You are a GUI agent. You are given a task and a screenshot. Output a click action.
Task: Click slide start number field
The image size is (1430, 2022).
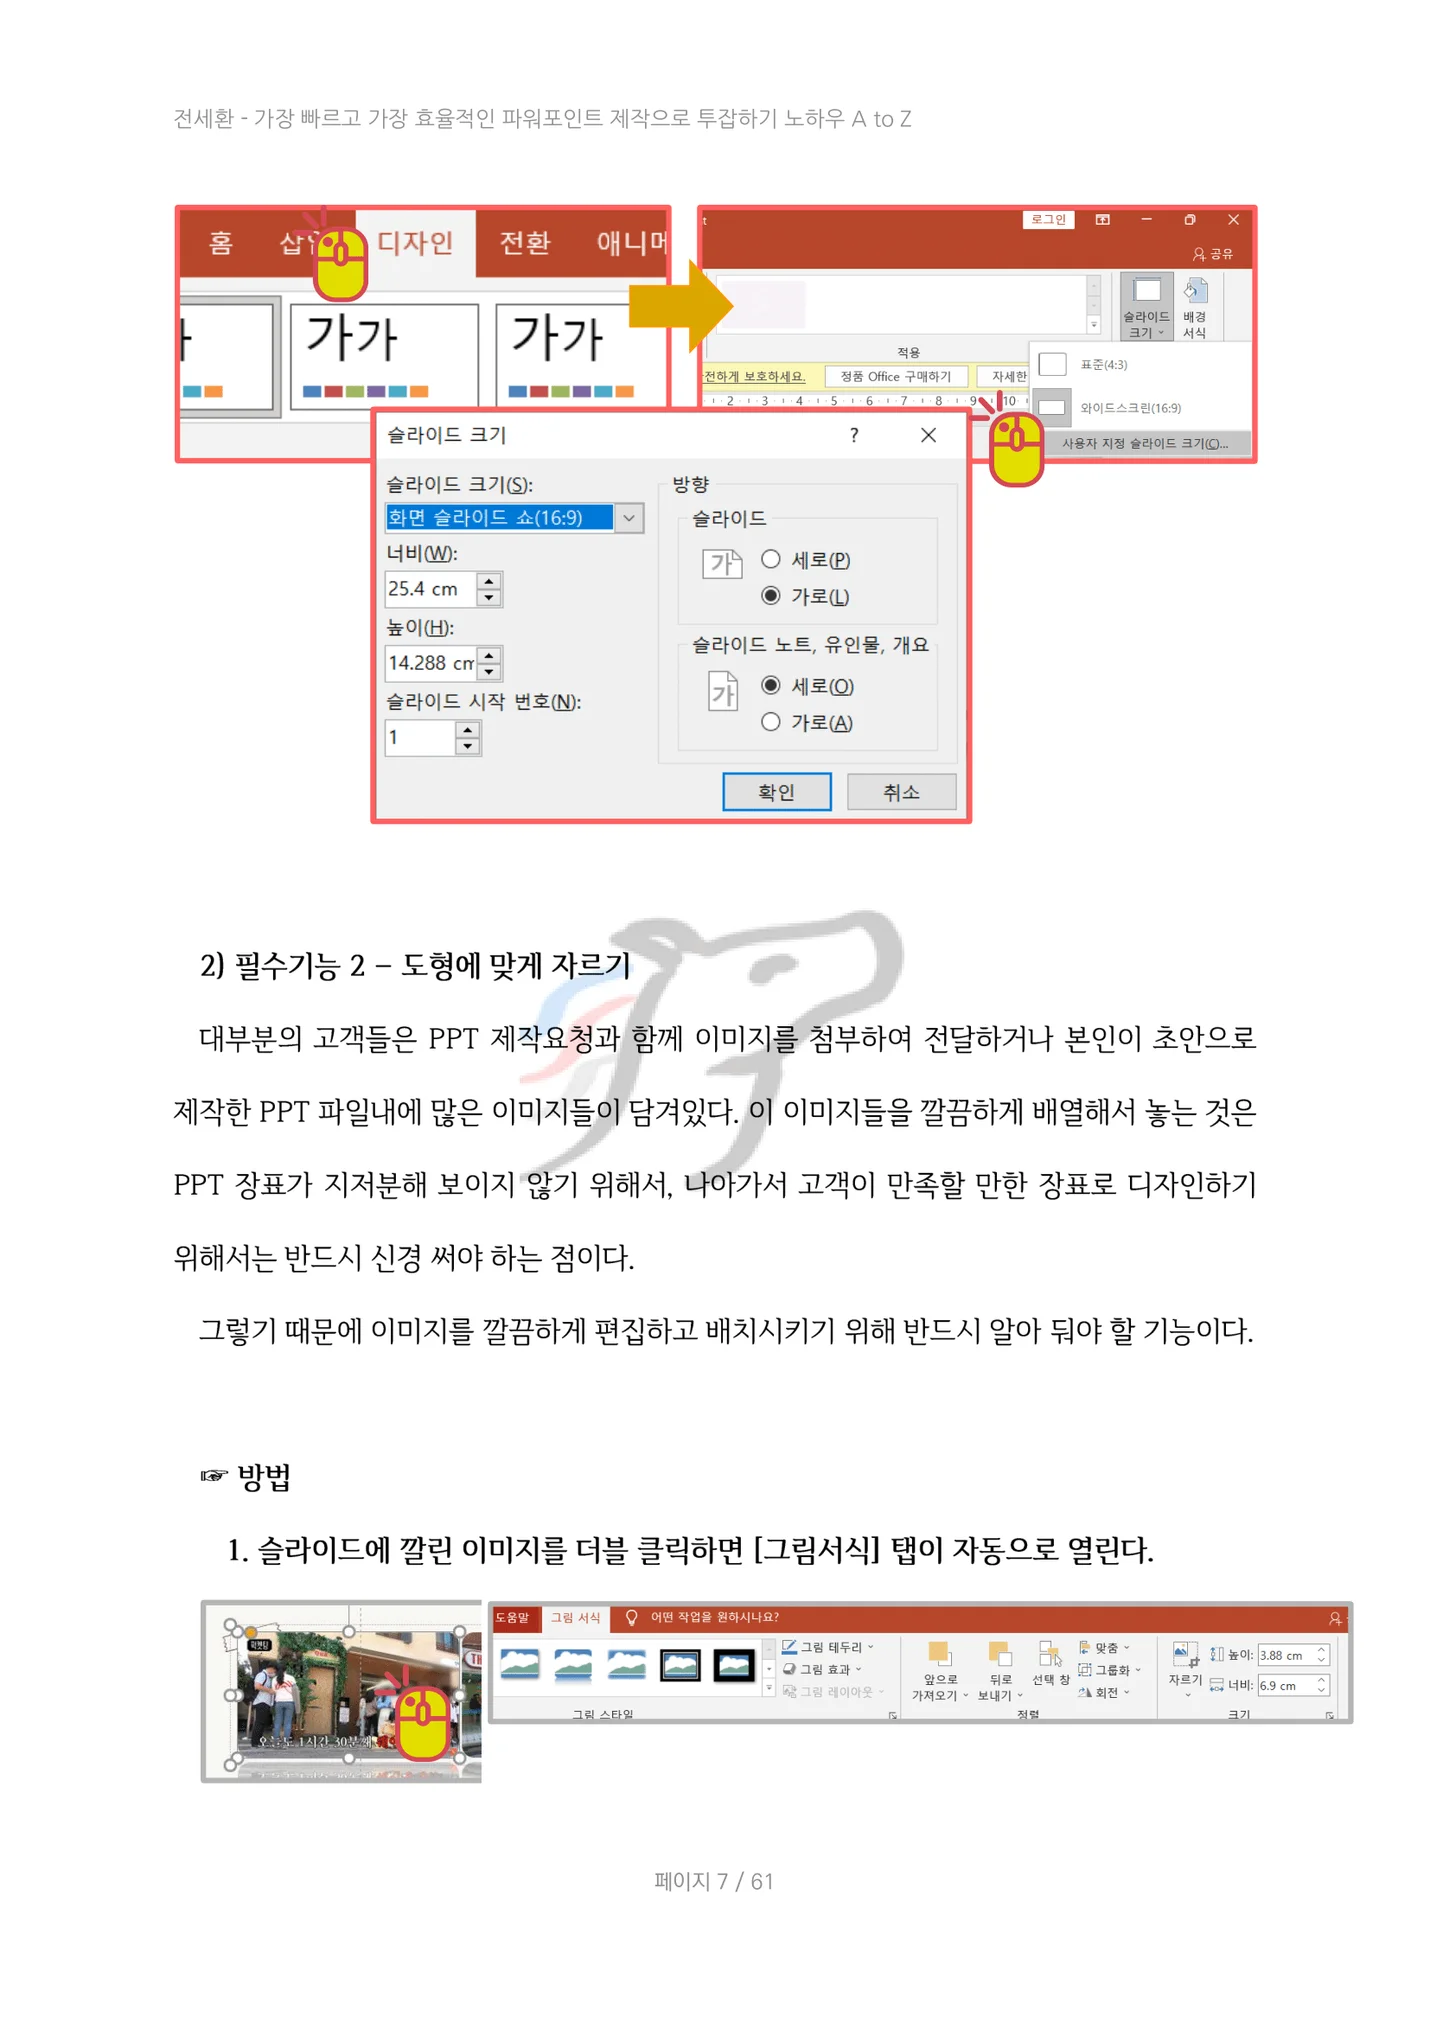tap(420, 737)
